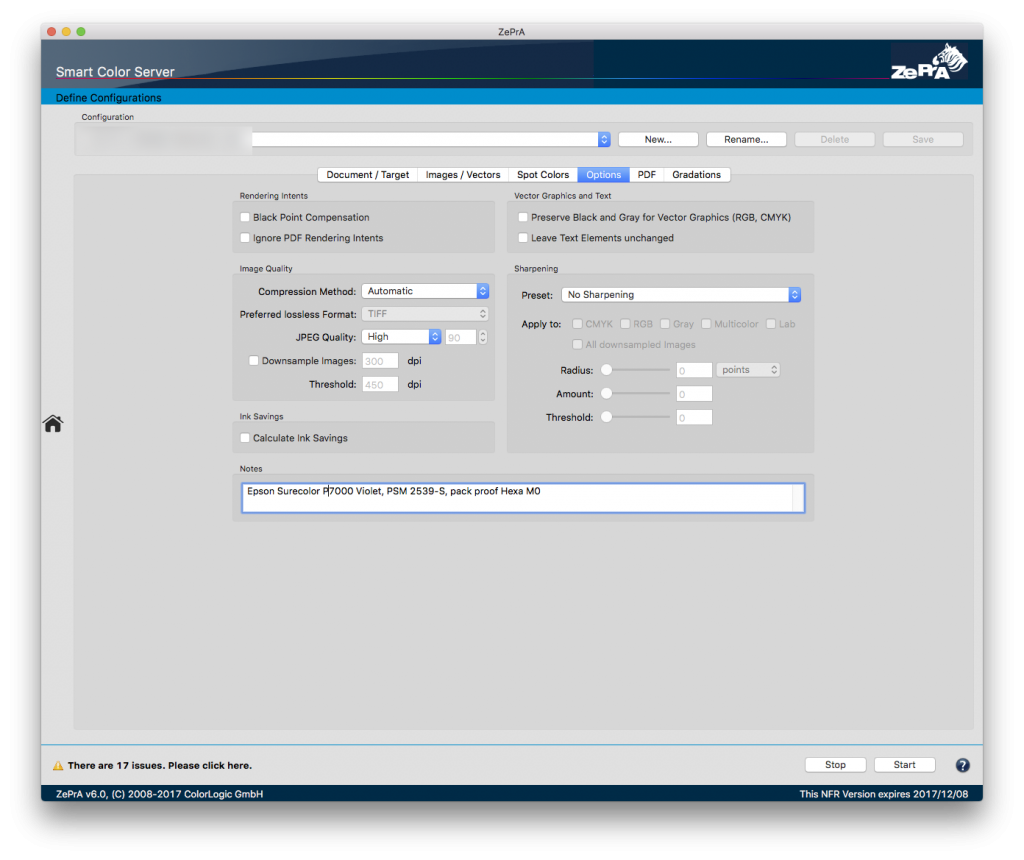The height and width of the screenshot is (860, 1024).
Task: Click the Start button
Action: tap(904, 765)
